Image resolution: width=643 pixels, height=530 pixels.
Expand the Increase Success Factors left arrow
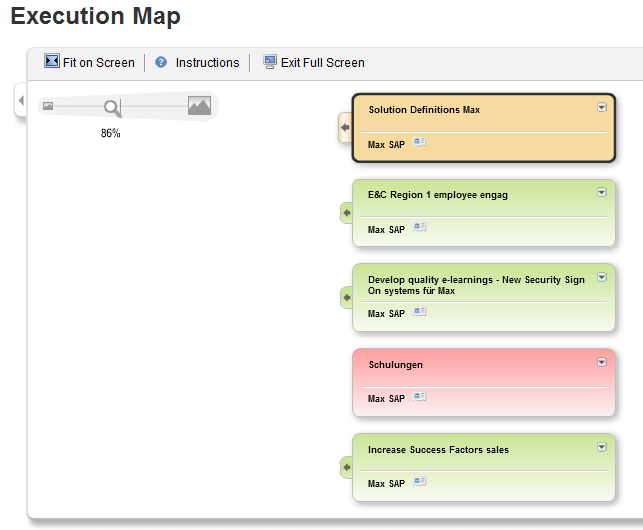[346, 467]
